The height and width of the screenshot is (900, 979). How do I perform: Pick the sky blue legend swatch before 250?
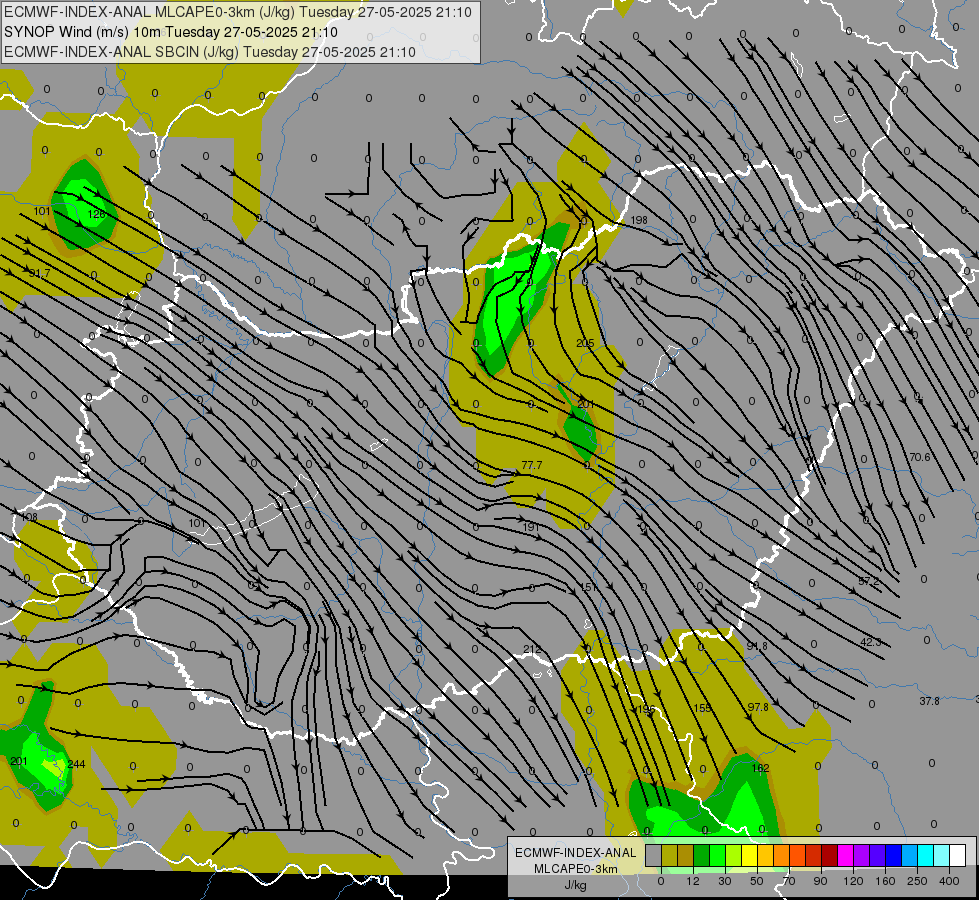tap(910, 855)
